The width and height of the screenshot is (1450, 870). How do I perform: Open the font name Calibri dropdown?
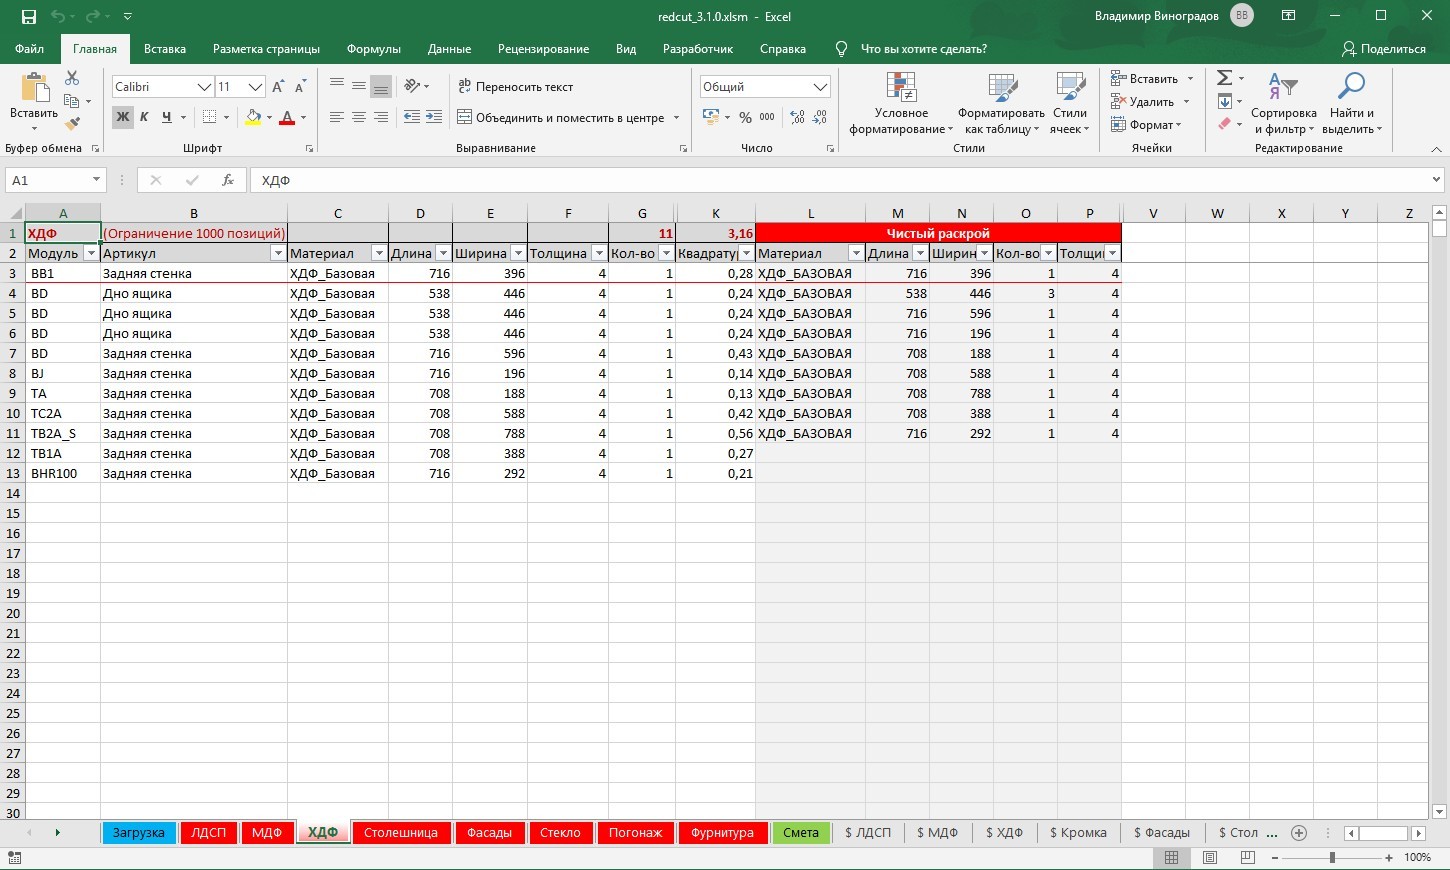click(x=204, y=87)
